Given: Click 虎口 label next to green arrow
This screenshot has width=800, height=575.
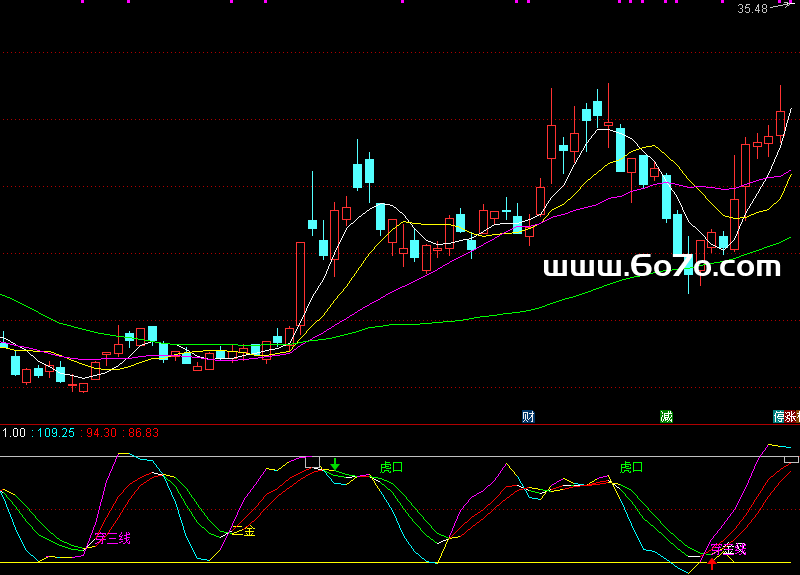Looking at the screenshot, I should 391,467.
